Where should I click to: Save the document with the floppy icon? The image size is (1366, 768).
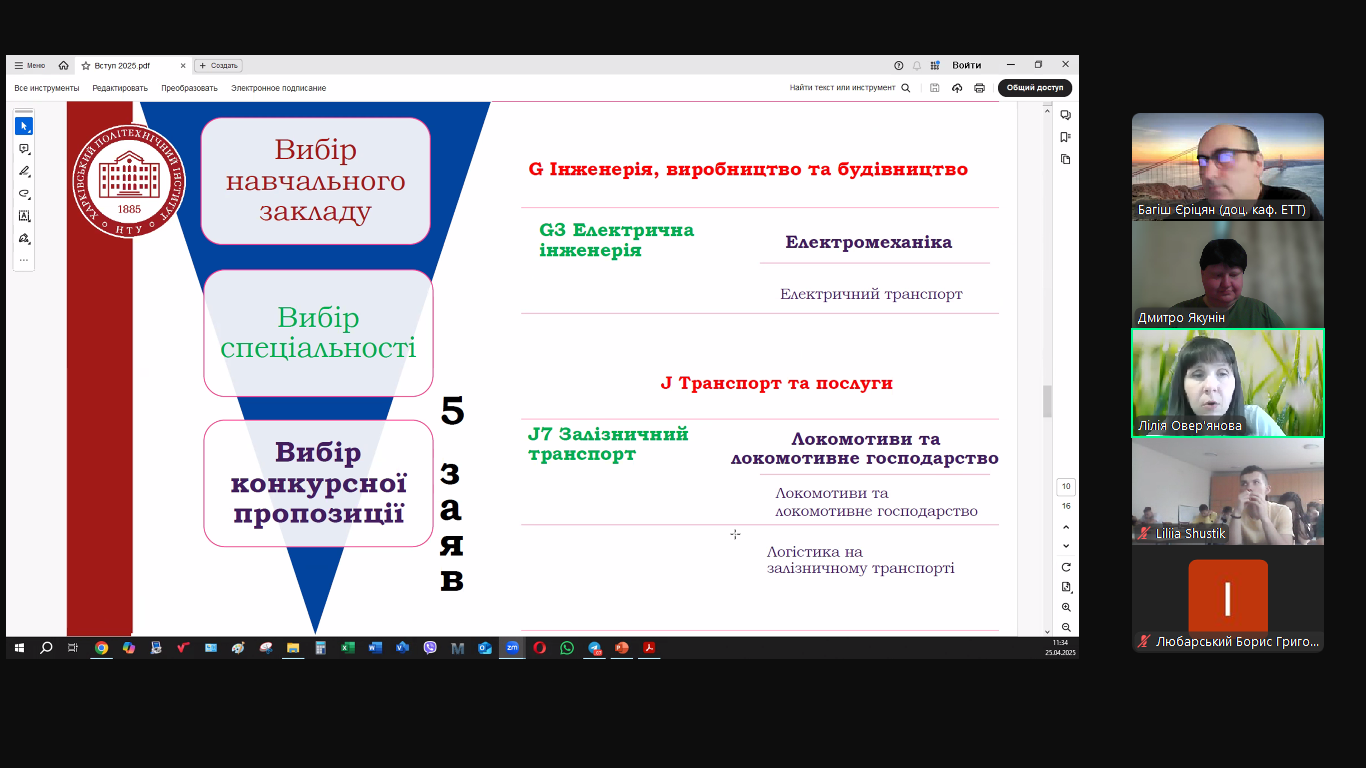(934, 88)
